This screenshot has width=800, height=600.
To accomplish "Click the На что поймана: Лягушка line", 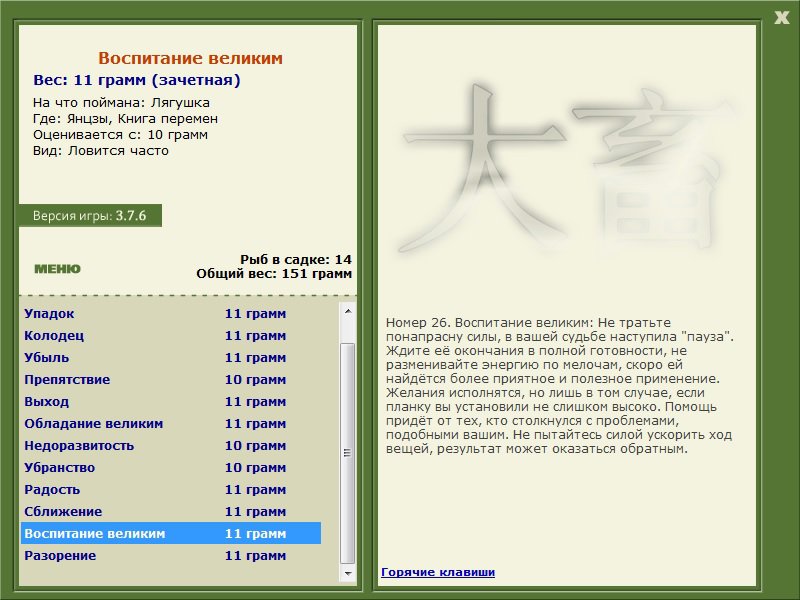I will (121, 103).
